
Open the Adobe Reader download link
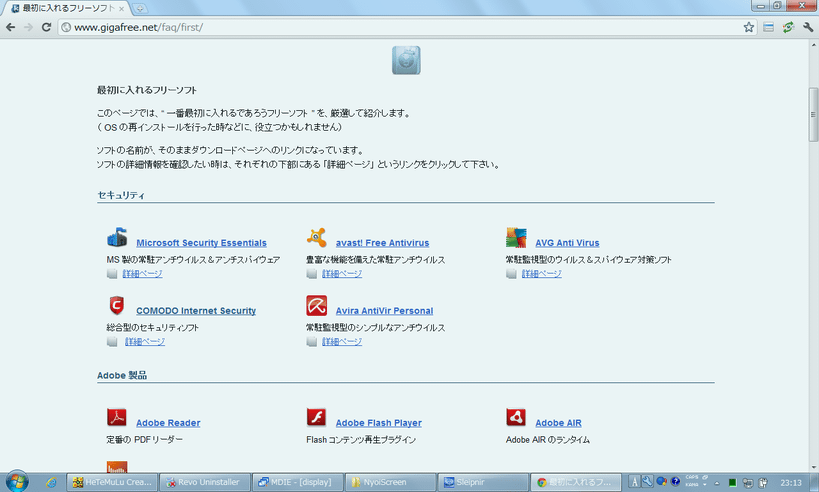(168, 423)
